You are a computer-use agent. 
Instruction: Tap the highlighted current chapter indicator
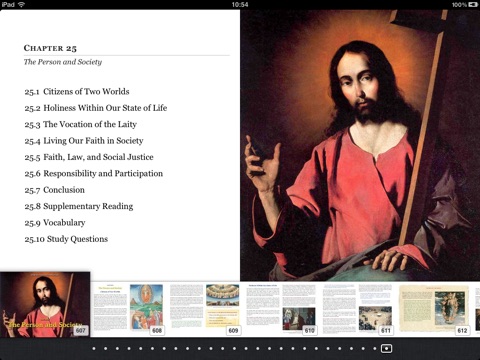click(386, 349)
